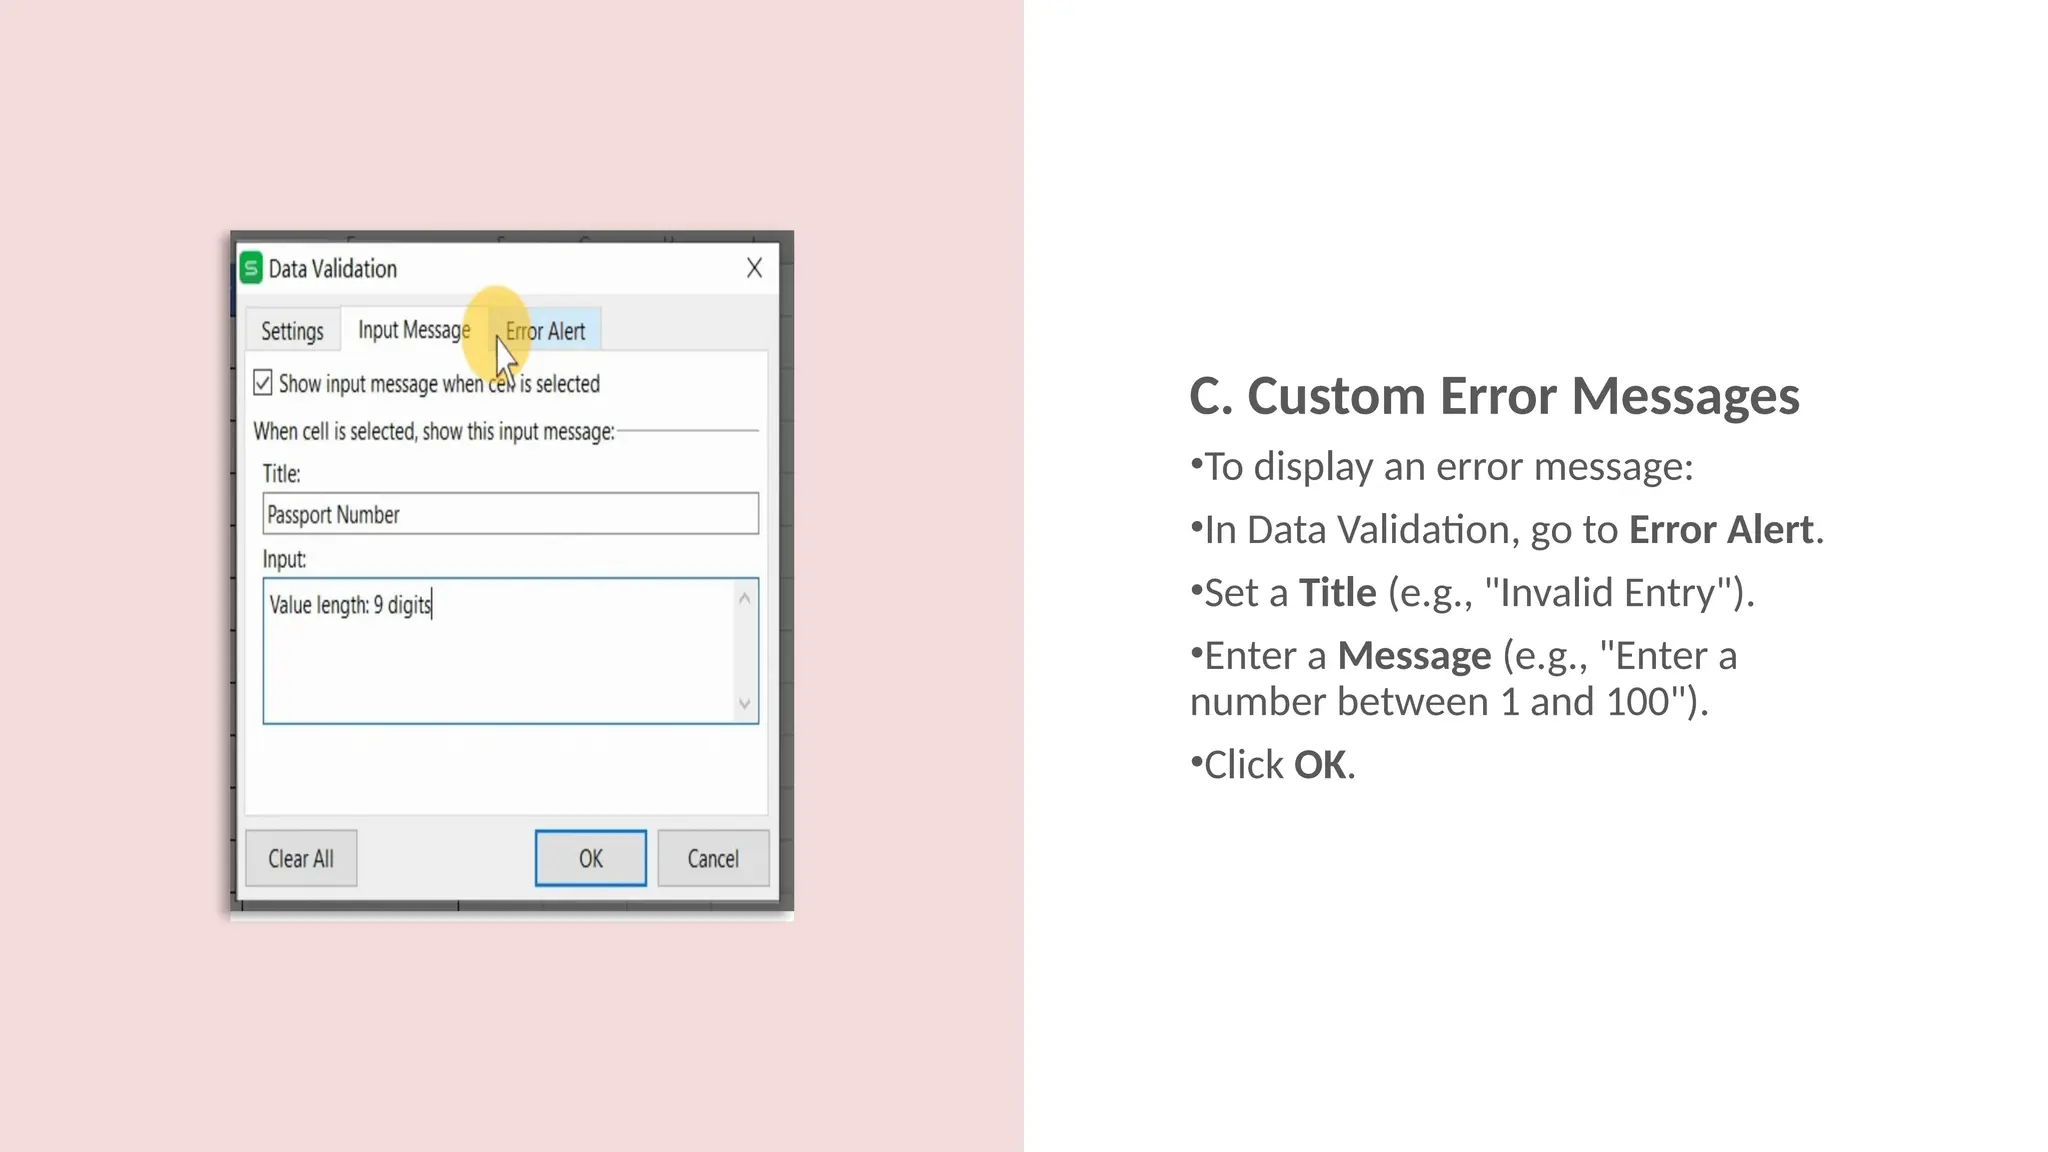This screenshot has width=2048, height=1152.
Task: Click the input box scroll up arrow
Action: 744,598
